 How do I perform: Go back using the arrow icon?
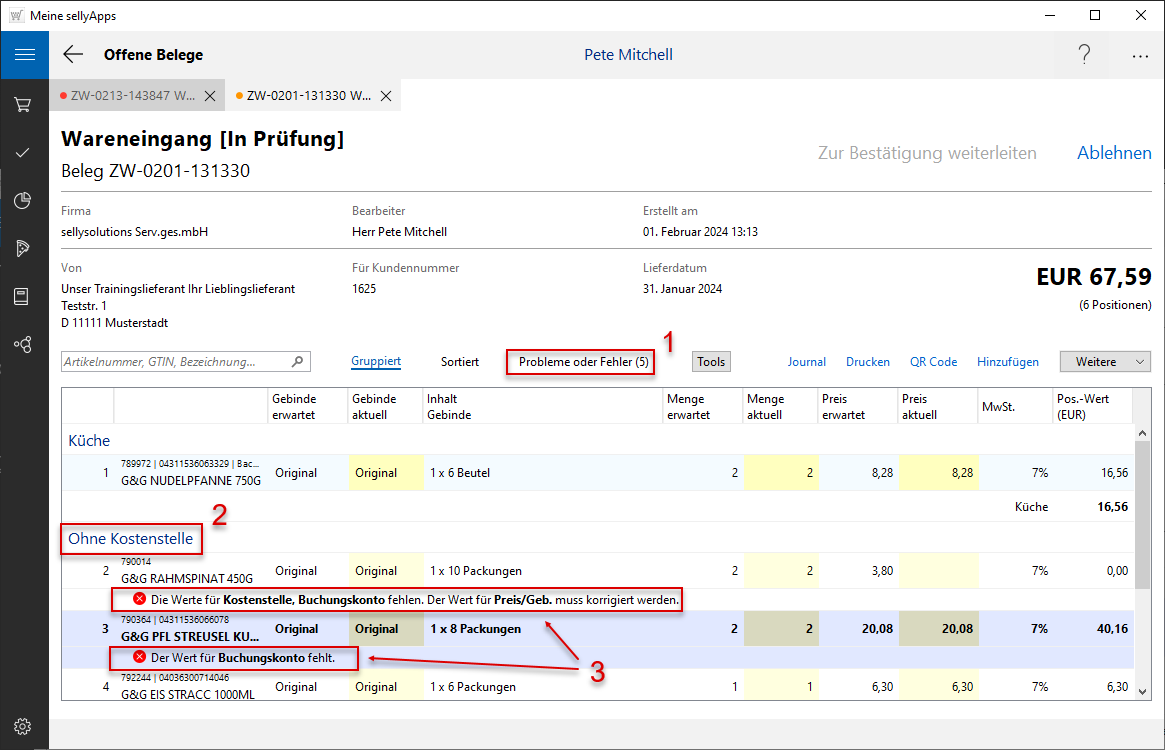[x=73, y=55]
